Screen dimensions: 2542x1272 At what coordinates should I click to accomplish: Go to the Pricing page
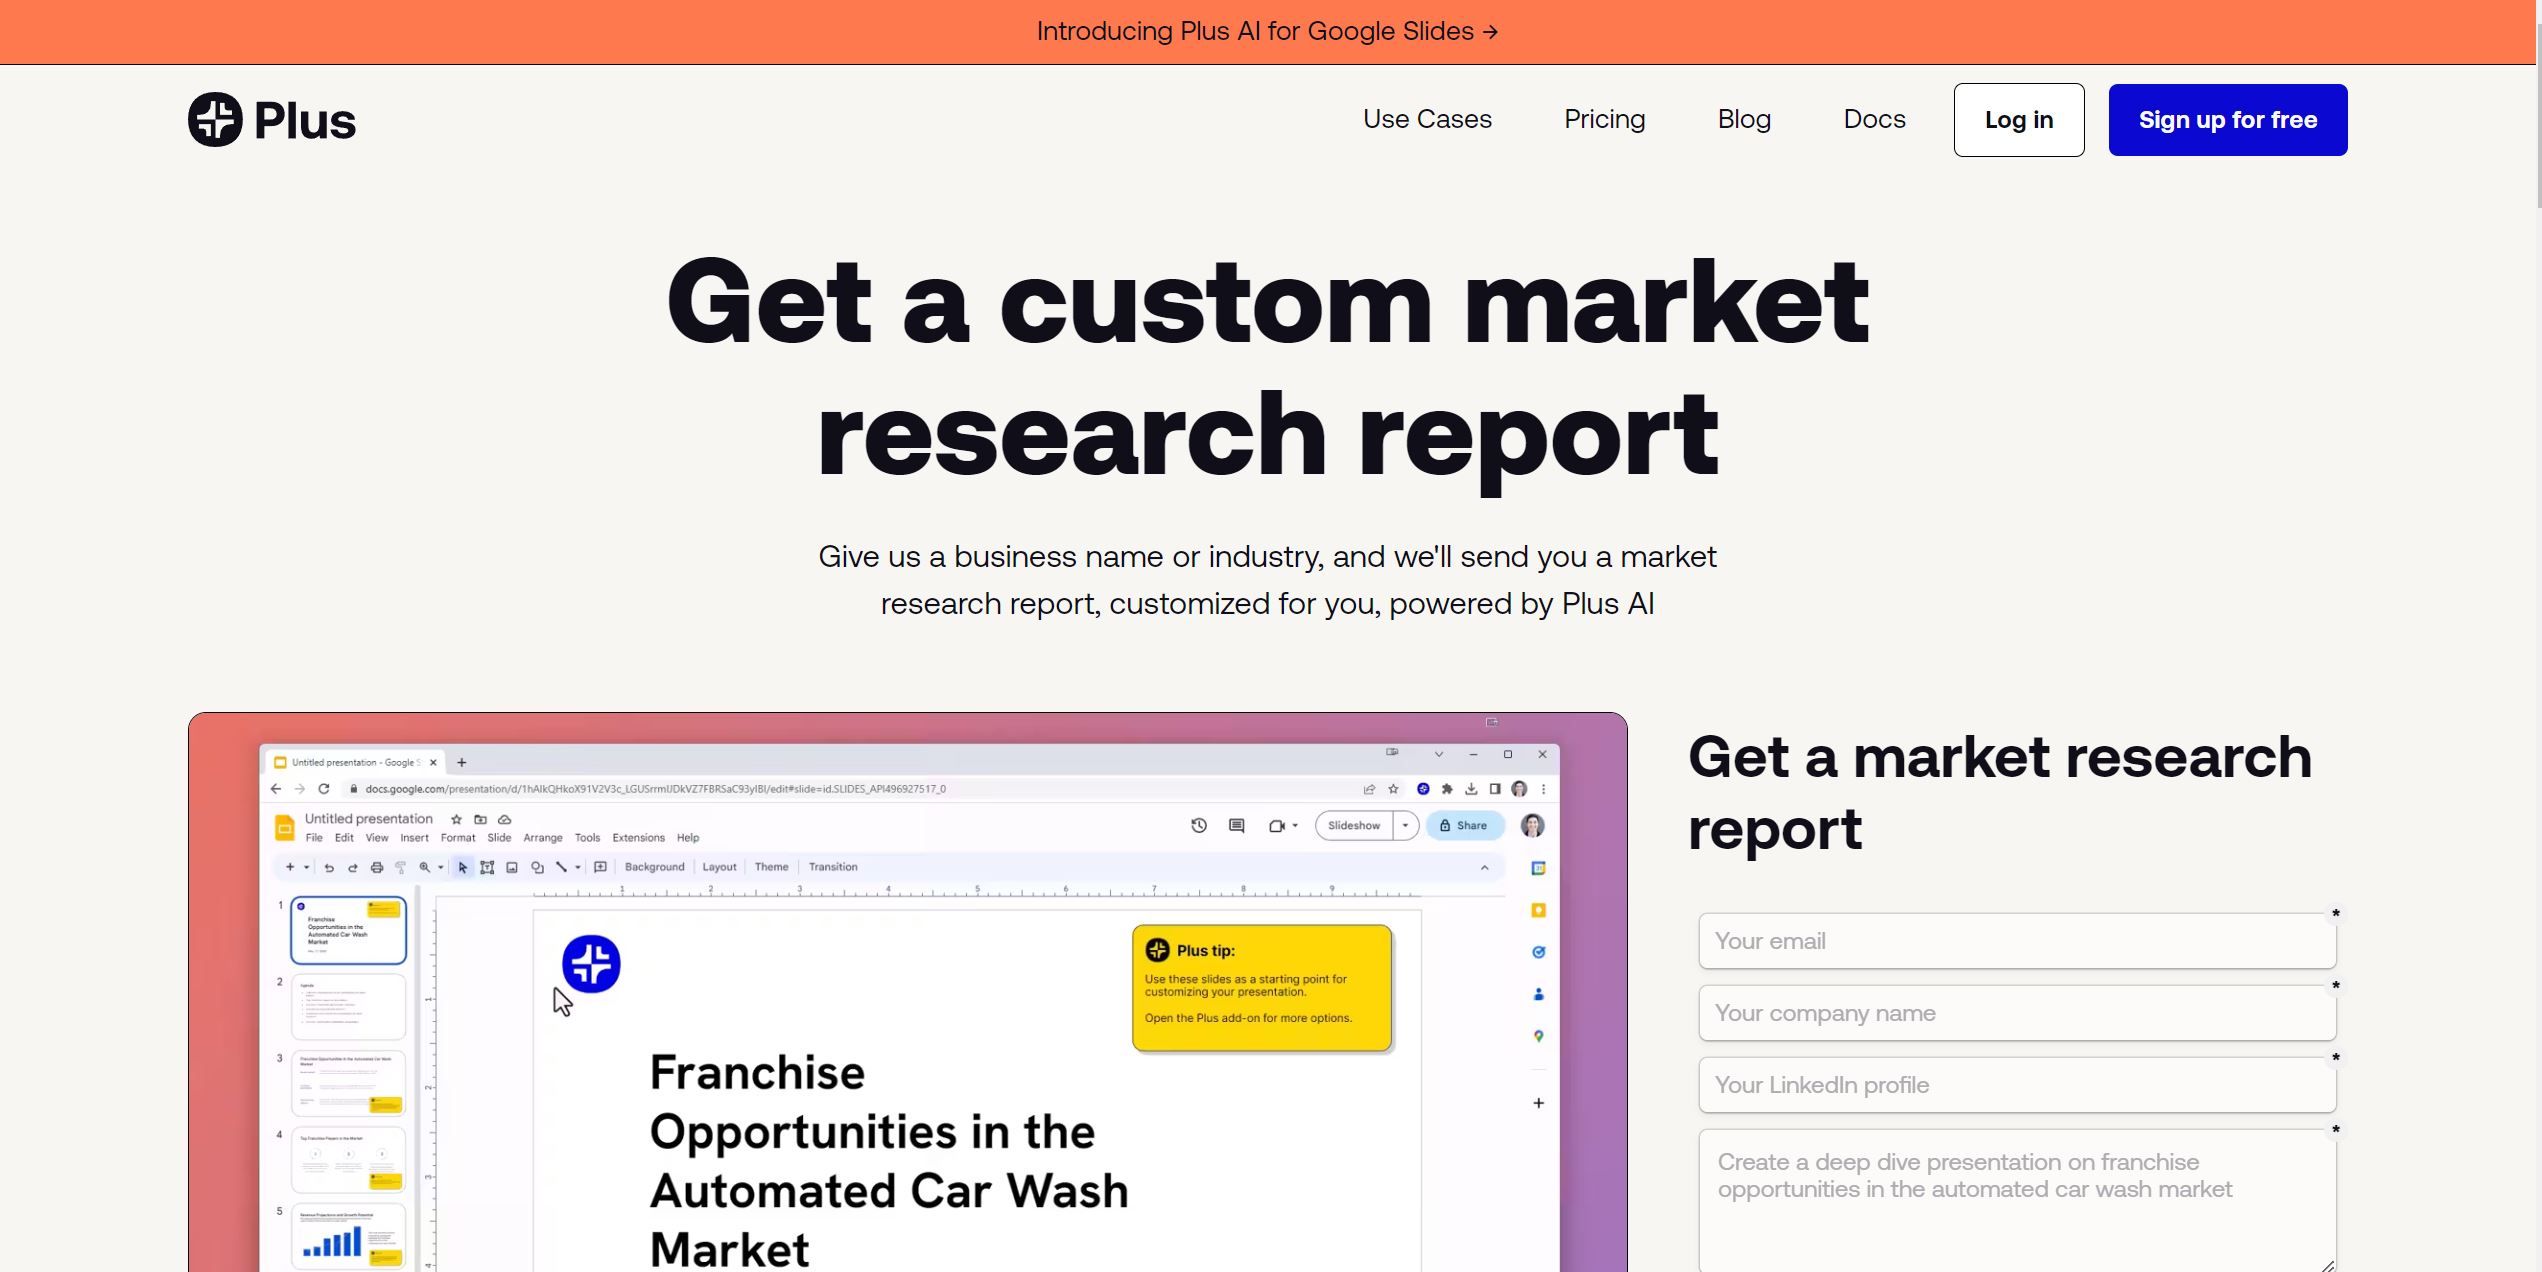(1604, 119)
